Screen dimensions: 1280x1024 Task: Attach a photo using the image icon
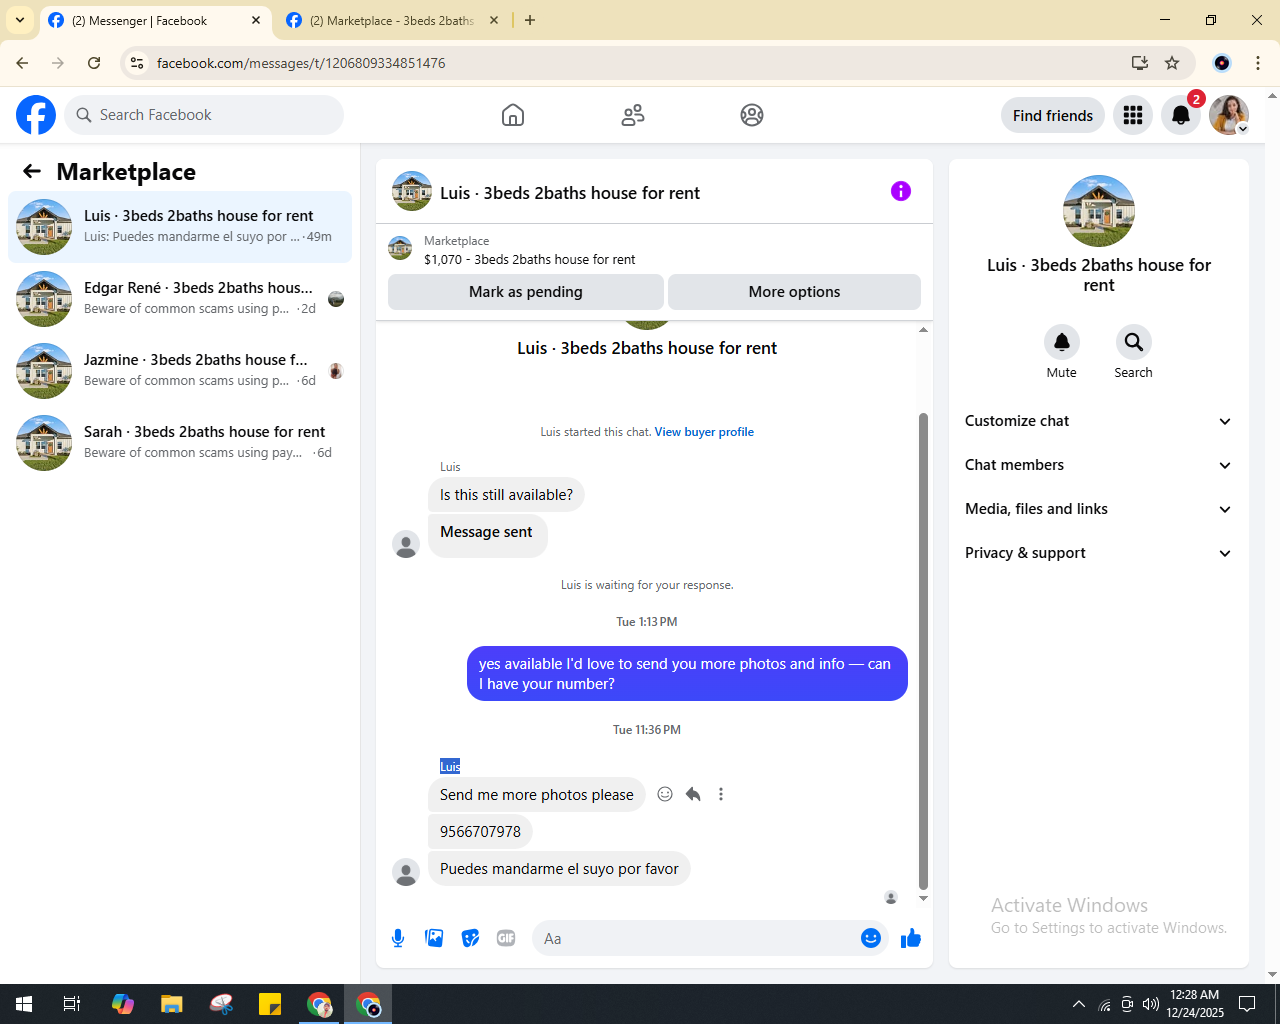click(434, 938)
